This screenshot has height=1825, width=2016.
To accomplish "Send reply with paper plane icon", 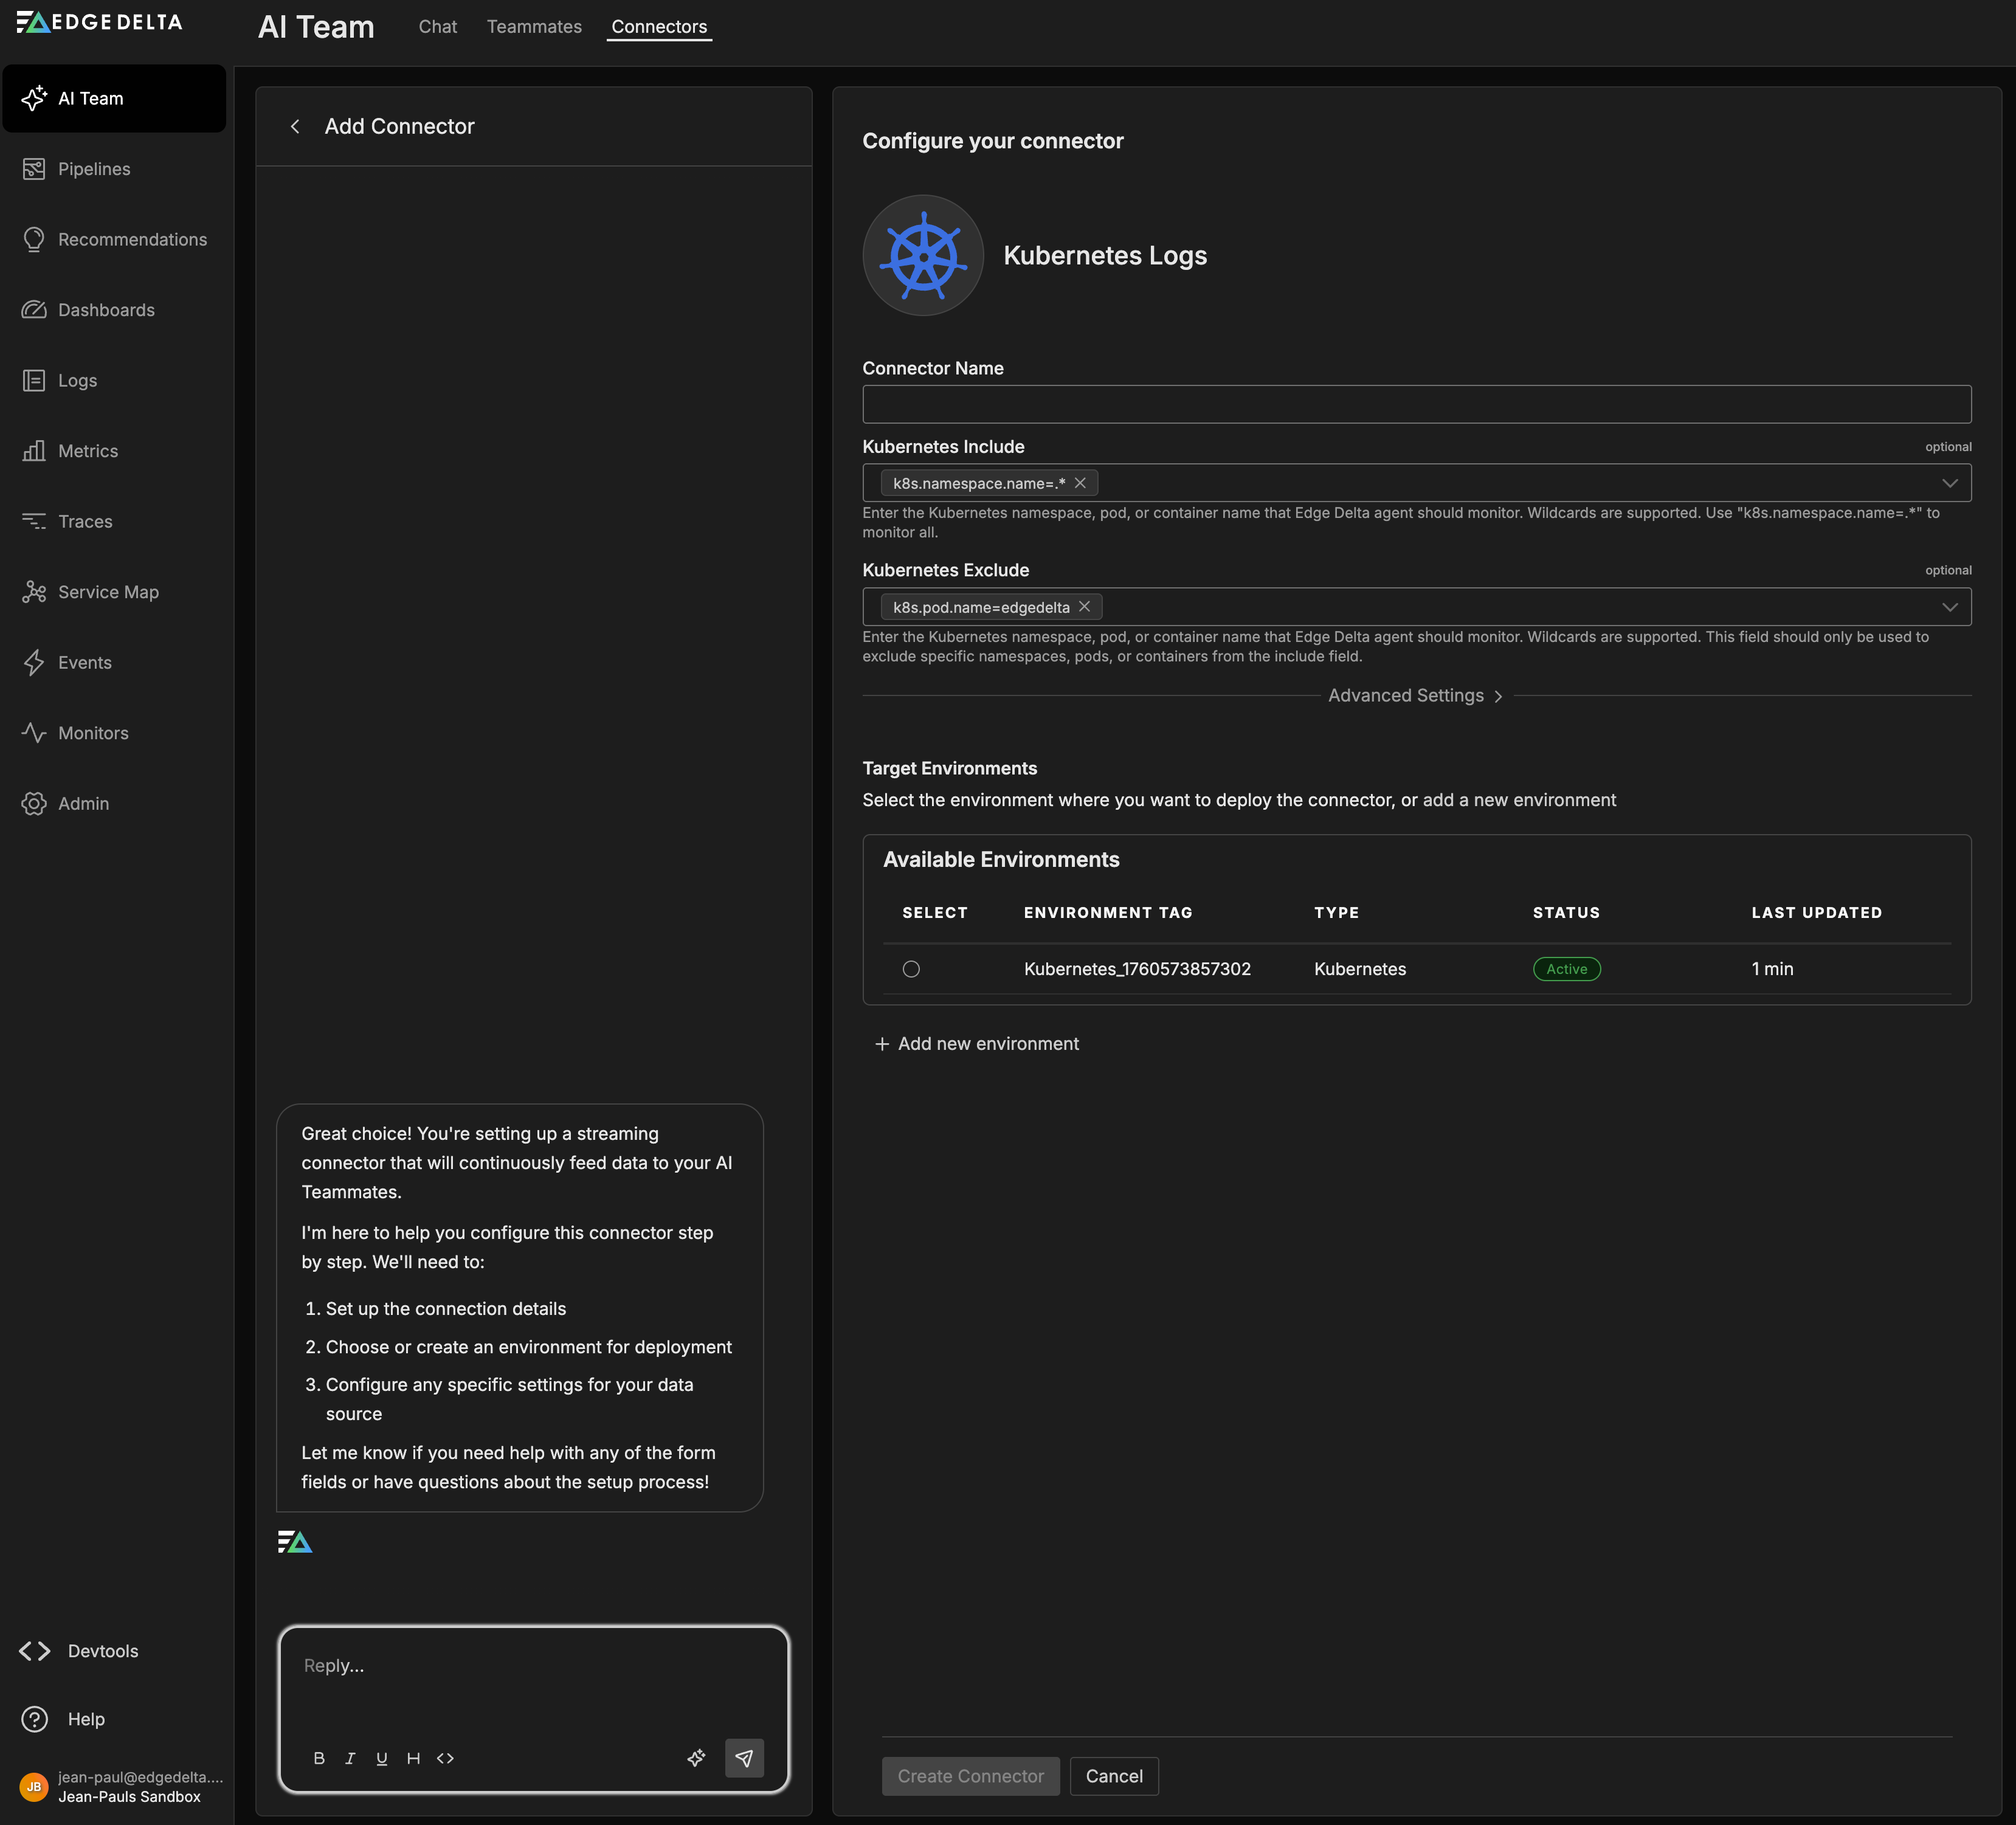I will click(x=744, y=1758).
